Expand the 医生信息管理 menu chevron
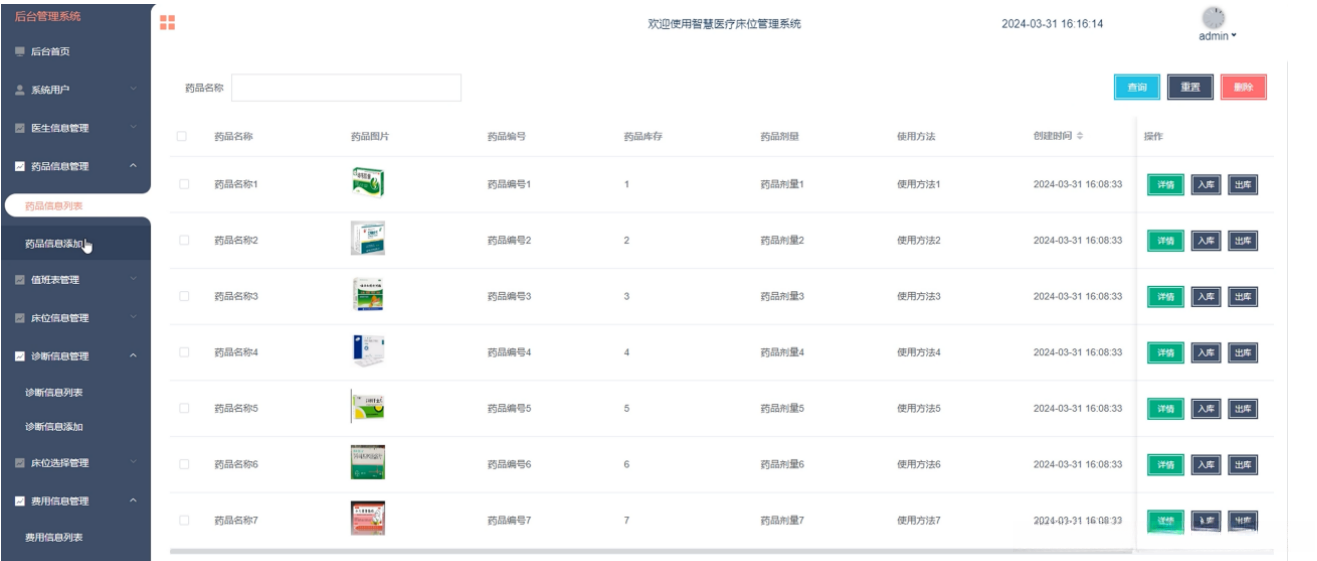Screen dimensions: 1317x561 (133, 128)
